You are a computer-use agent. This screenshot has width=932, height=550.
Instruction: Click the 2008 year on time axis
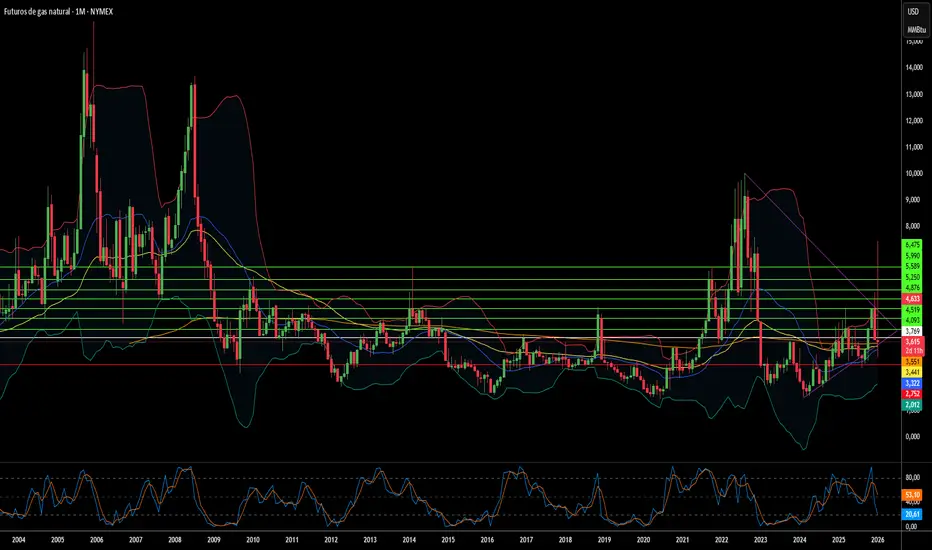(x=174, y=539)
